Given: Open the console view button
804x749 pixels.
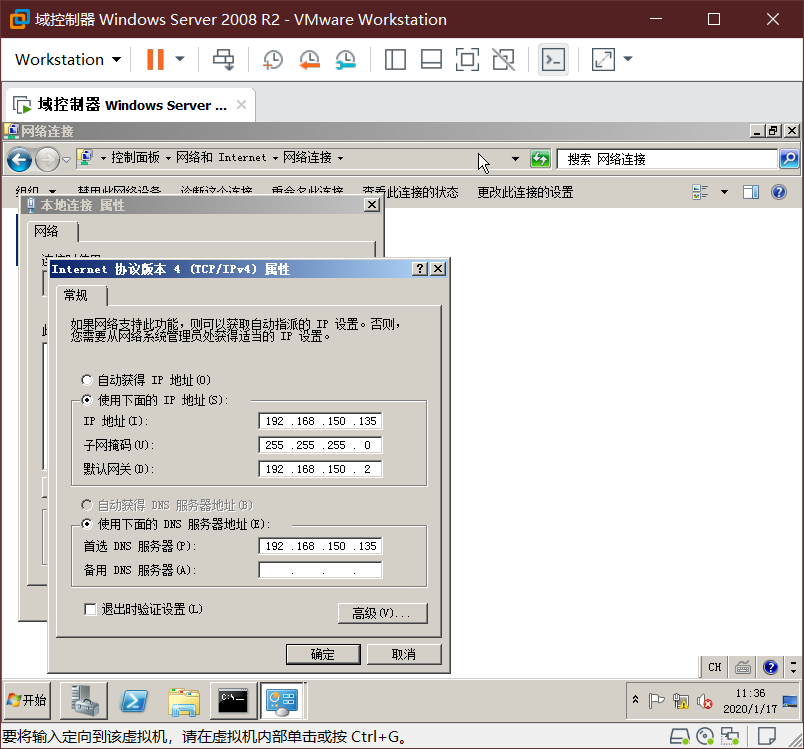Looking at the screenshot, I should [x=553, y=59].
